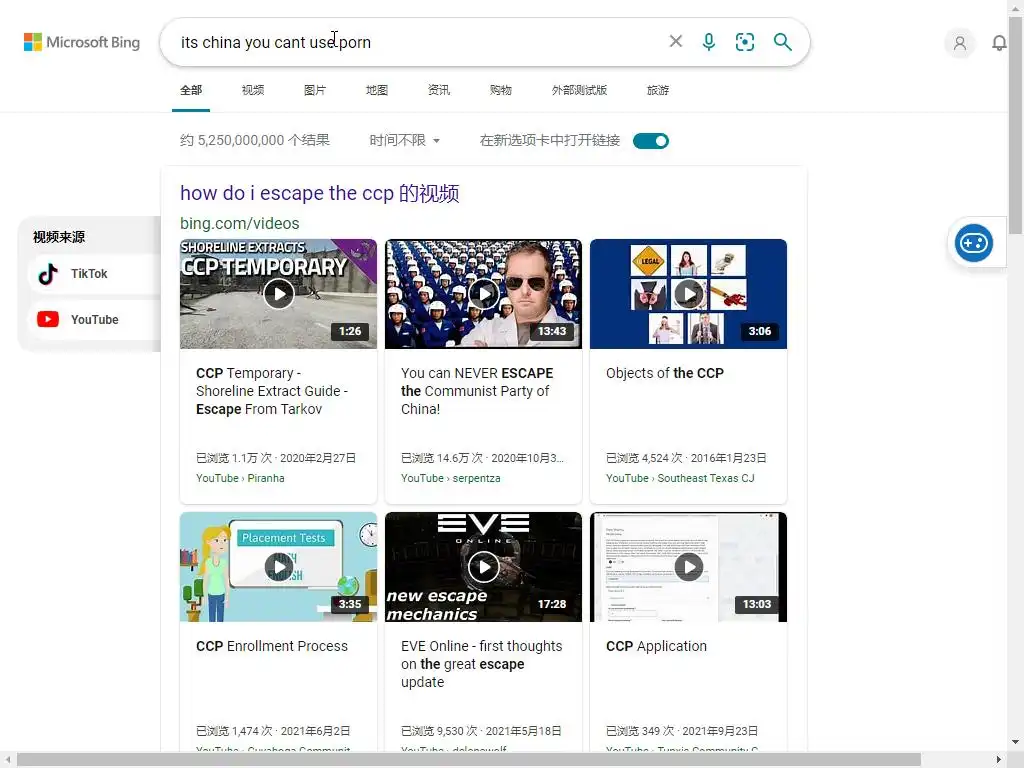The height and width of the screenshot is (768, 1024).
Task: Click the search input text field
Action: pos(418,42)
